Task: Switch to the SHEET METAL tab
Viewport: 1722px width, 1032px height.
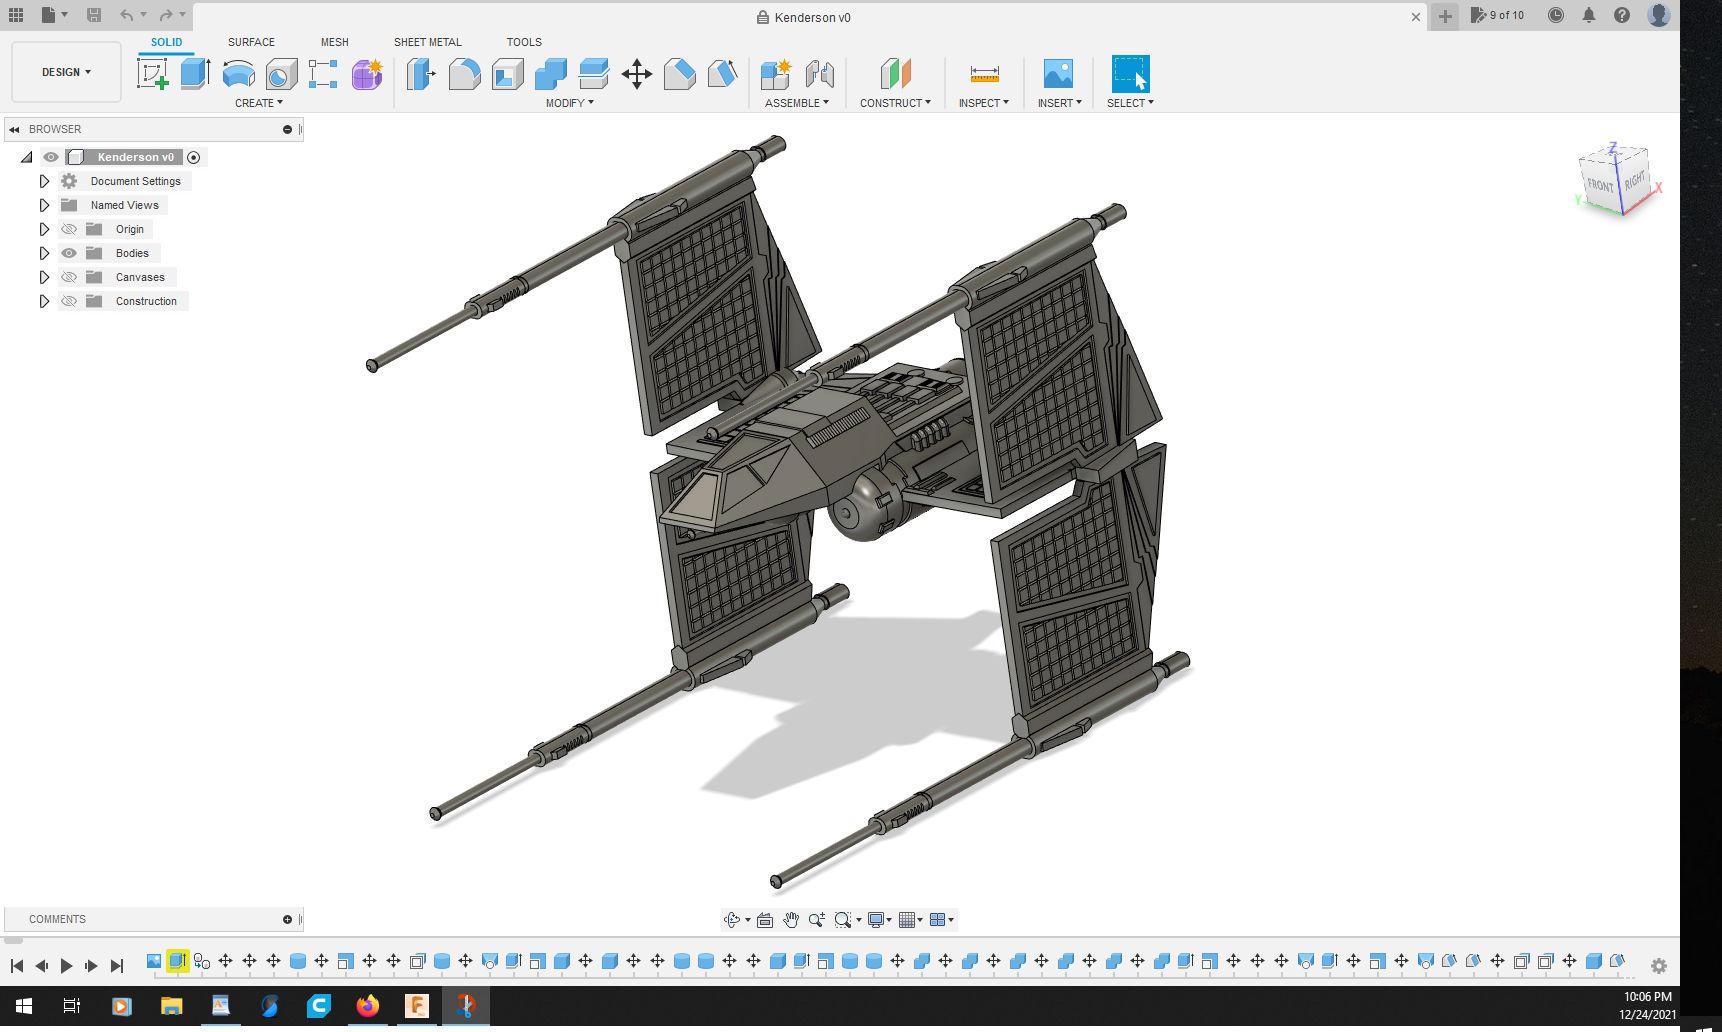Action: (428, 42)
